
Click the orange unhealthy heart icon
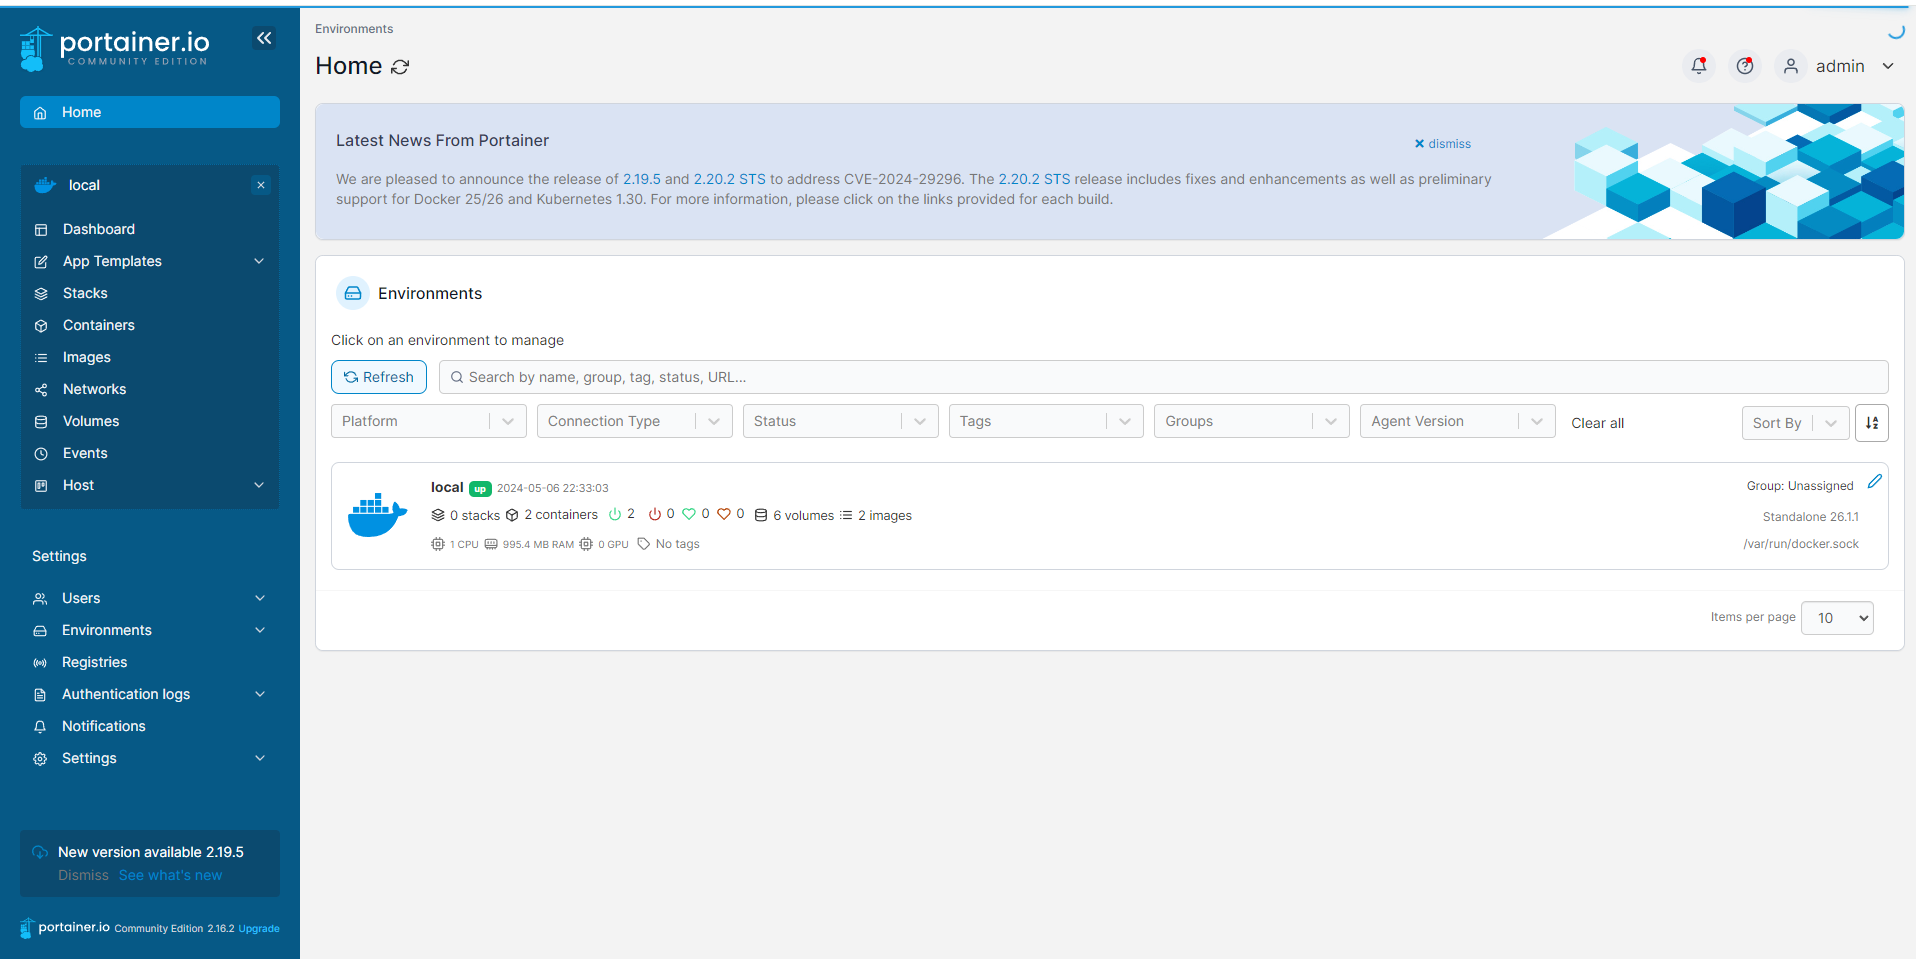(724, 514)
